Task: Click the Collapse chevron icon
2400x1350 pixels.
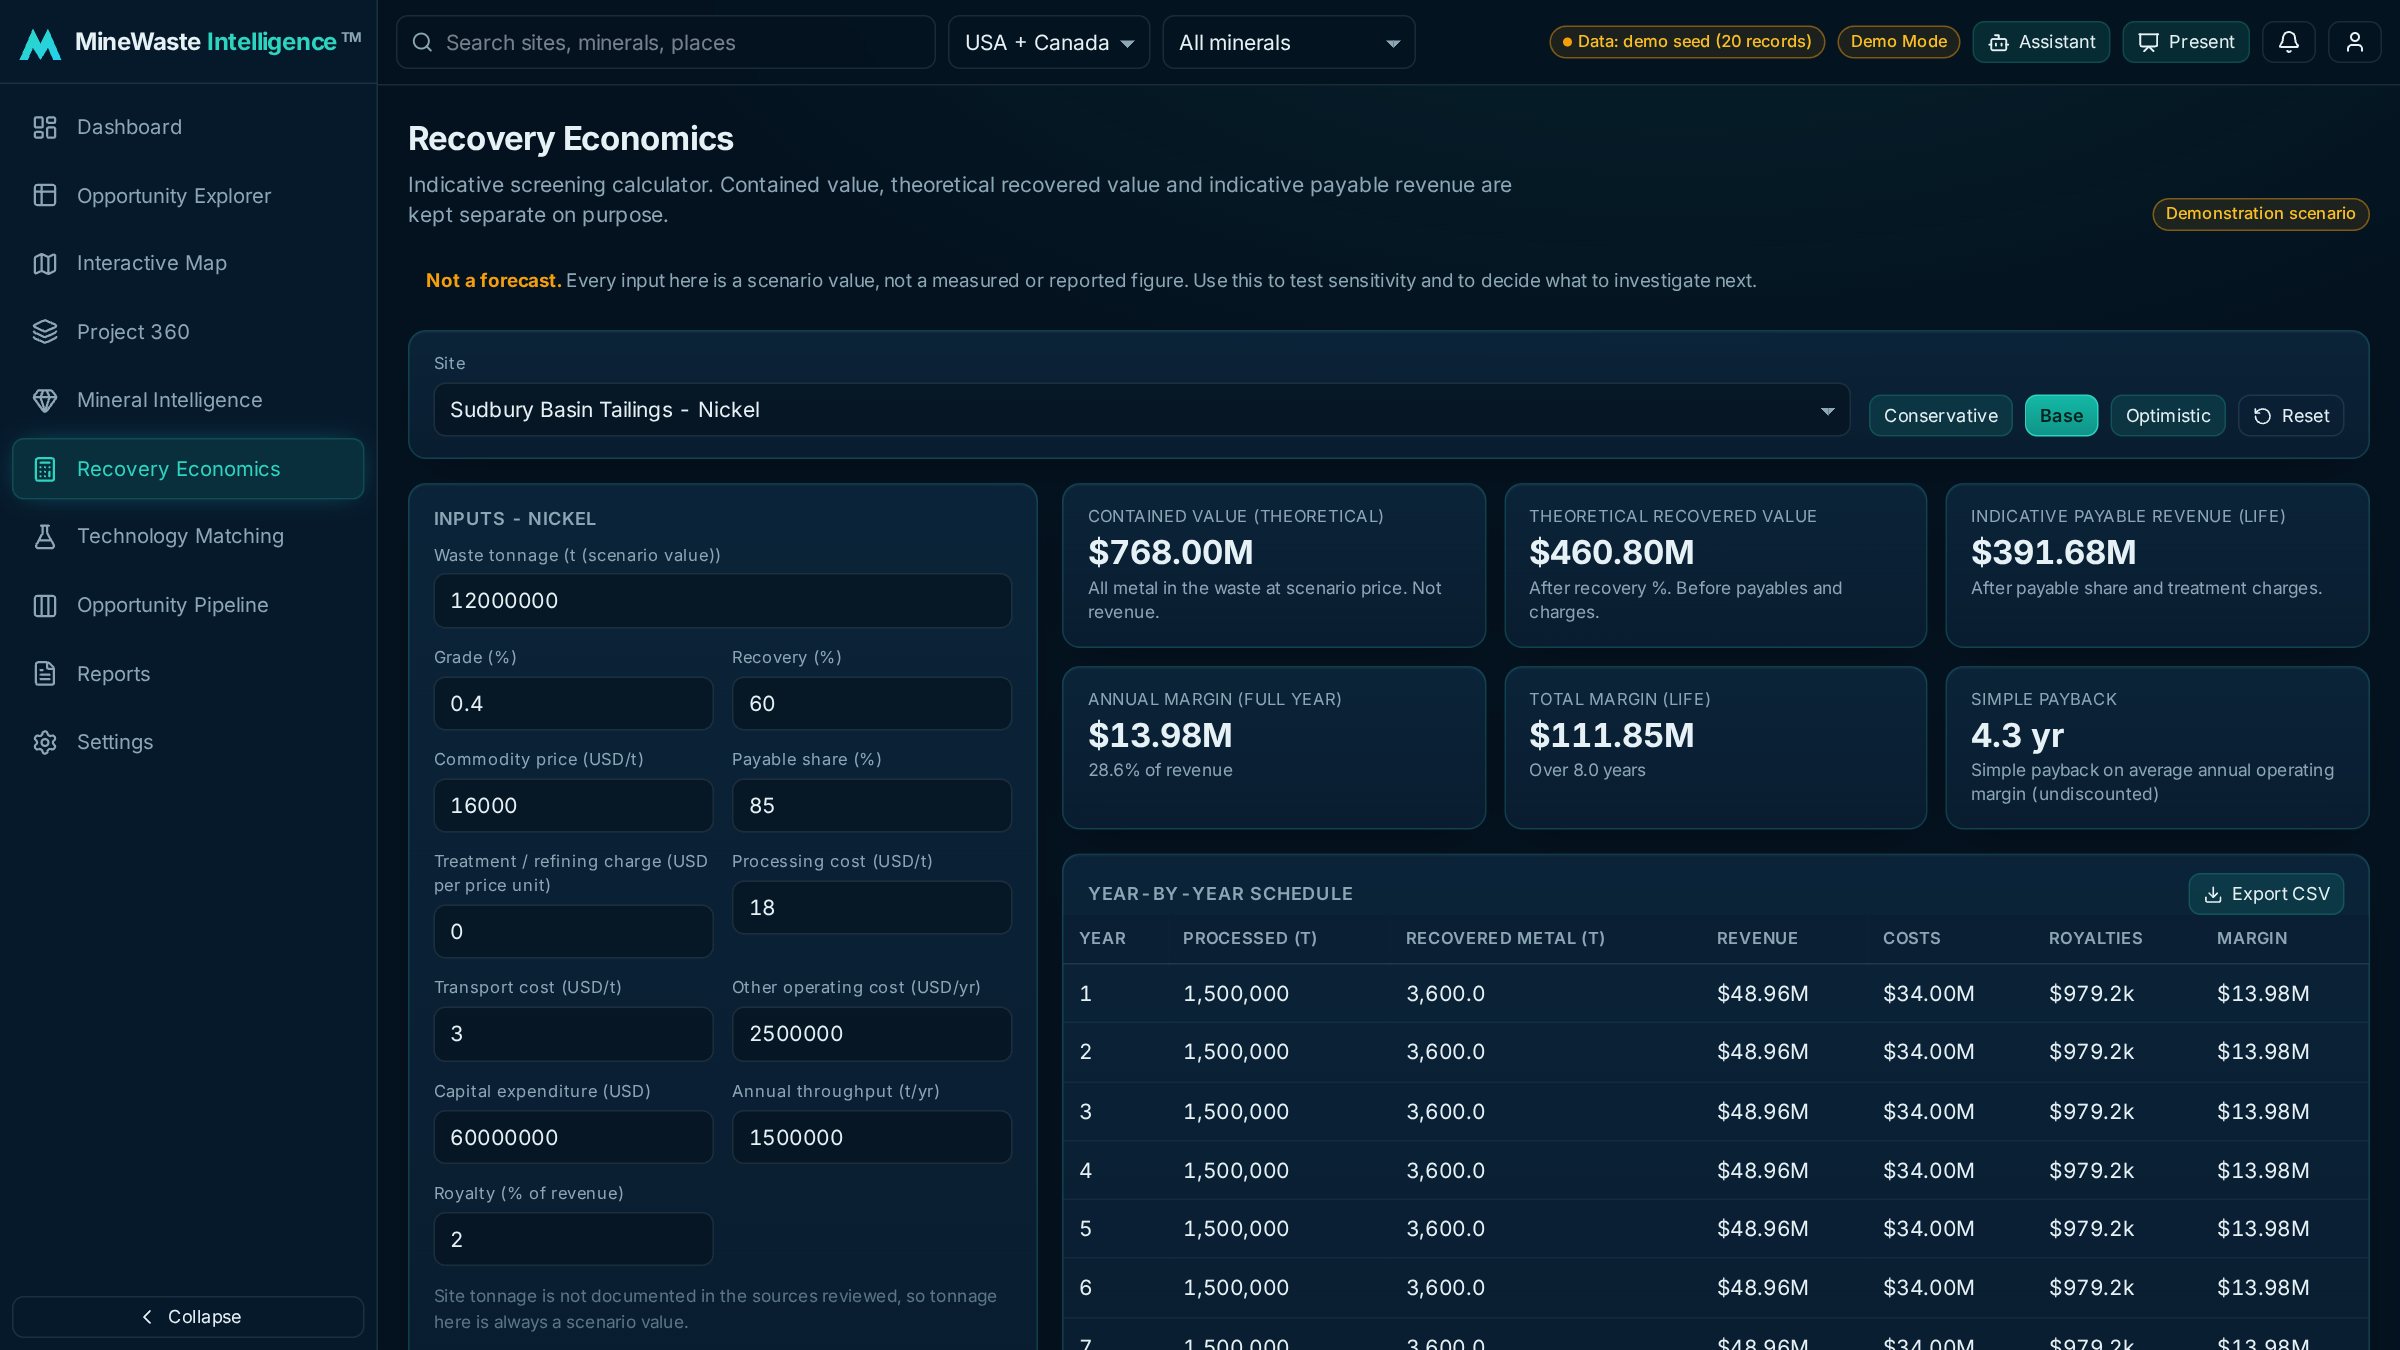Action: [147, 1317]
